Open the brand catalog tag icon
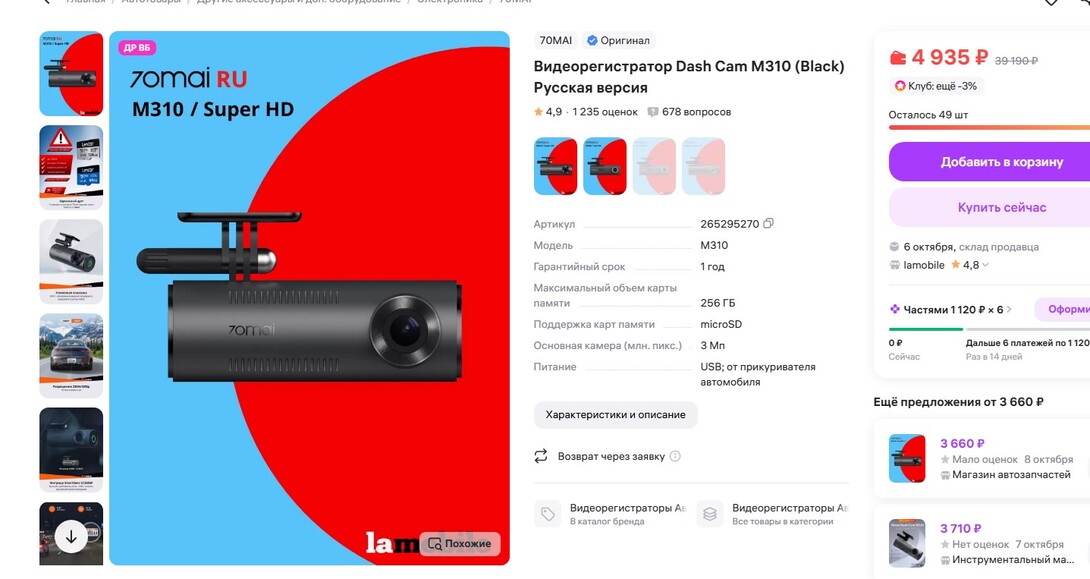The width and height of the screenshot is (1090, 579). pos(548,514)
